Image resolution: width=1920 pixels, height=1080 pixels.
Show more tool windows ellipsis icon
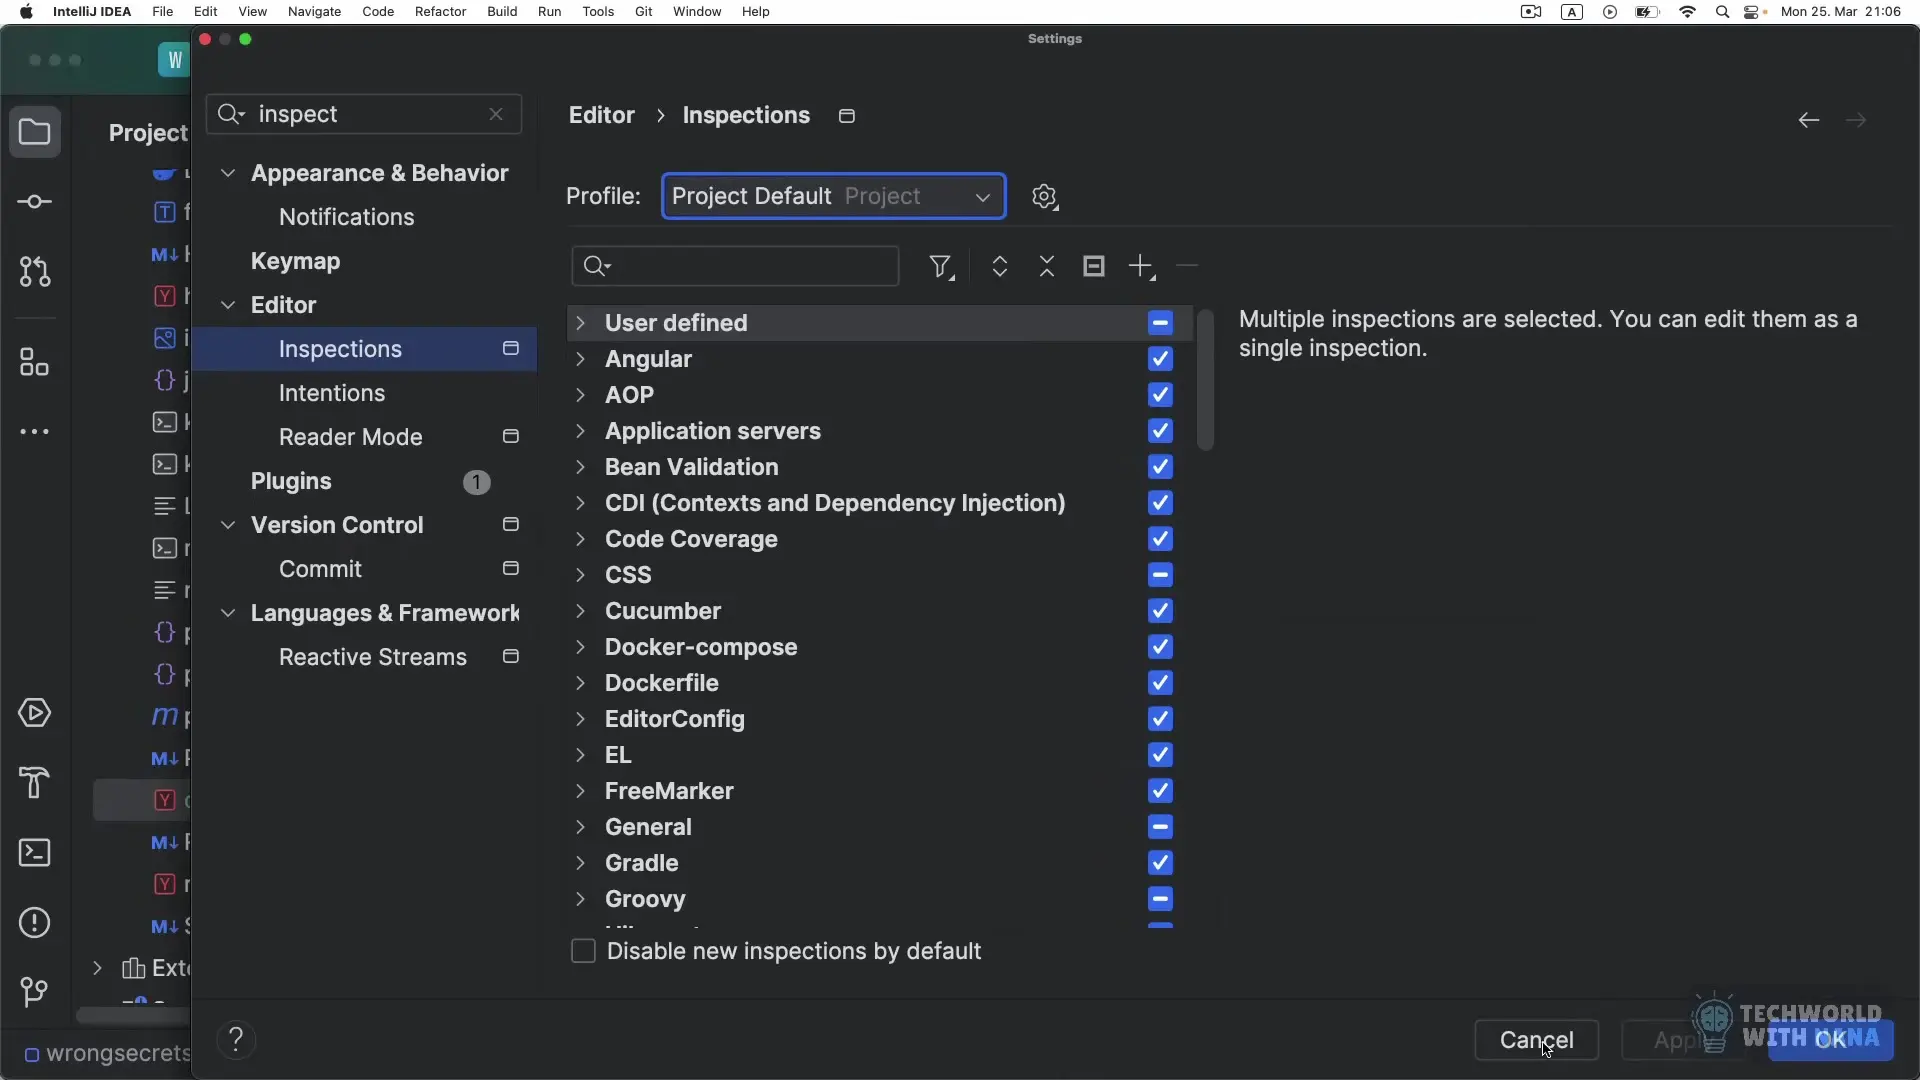(x=35, y=432)
